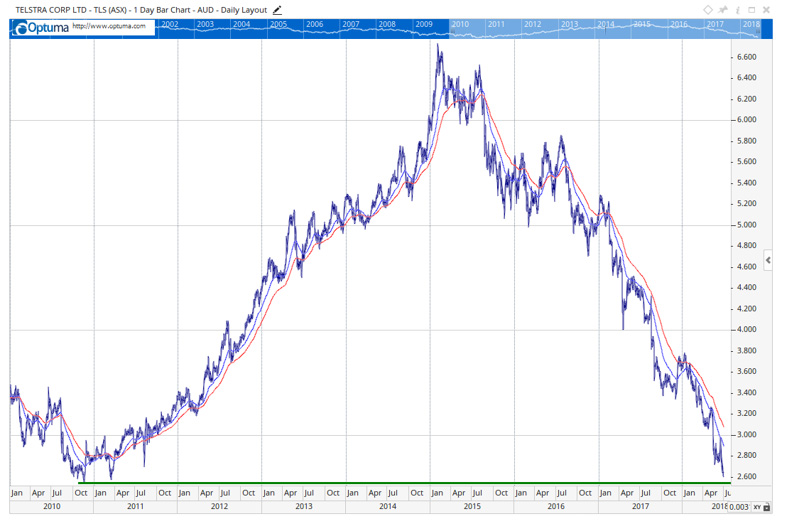Click 2018 at the overview strip end
Image resolution: width=785 pixels, height=520 pixels.
(751, 24)
